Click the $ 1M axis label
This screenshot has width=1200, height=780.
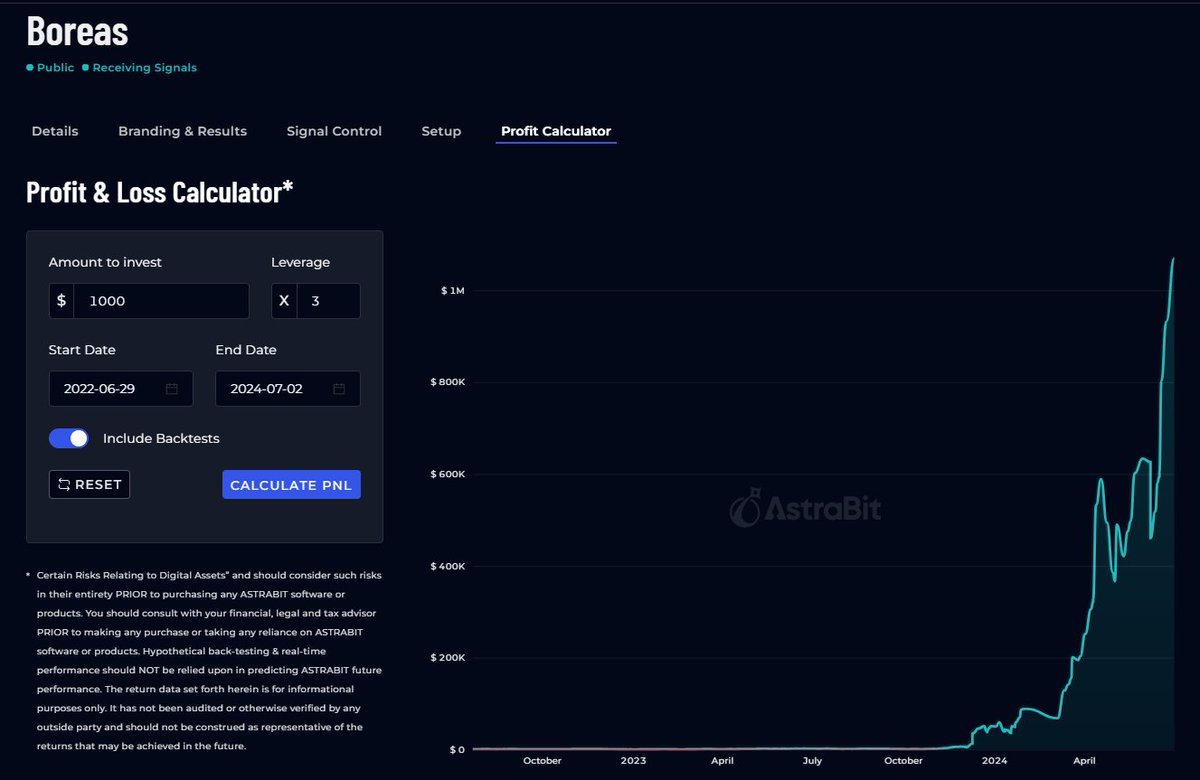(453, 291)
